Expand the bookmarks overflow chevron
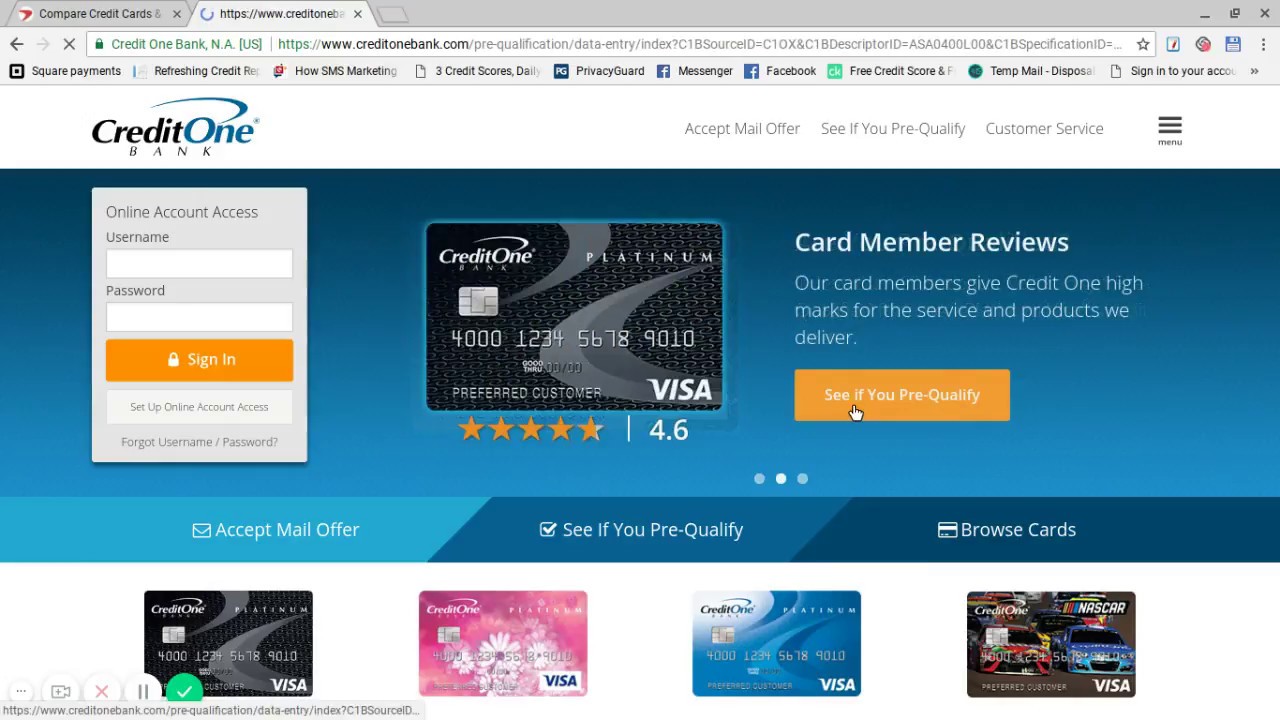1280x720 pixels. tap(1254, 71)
